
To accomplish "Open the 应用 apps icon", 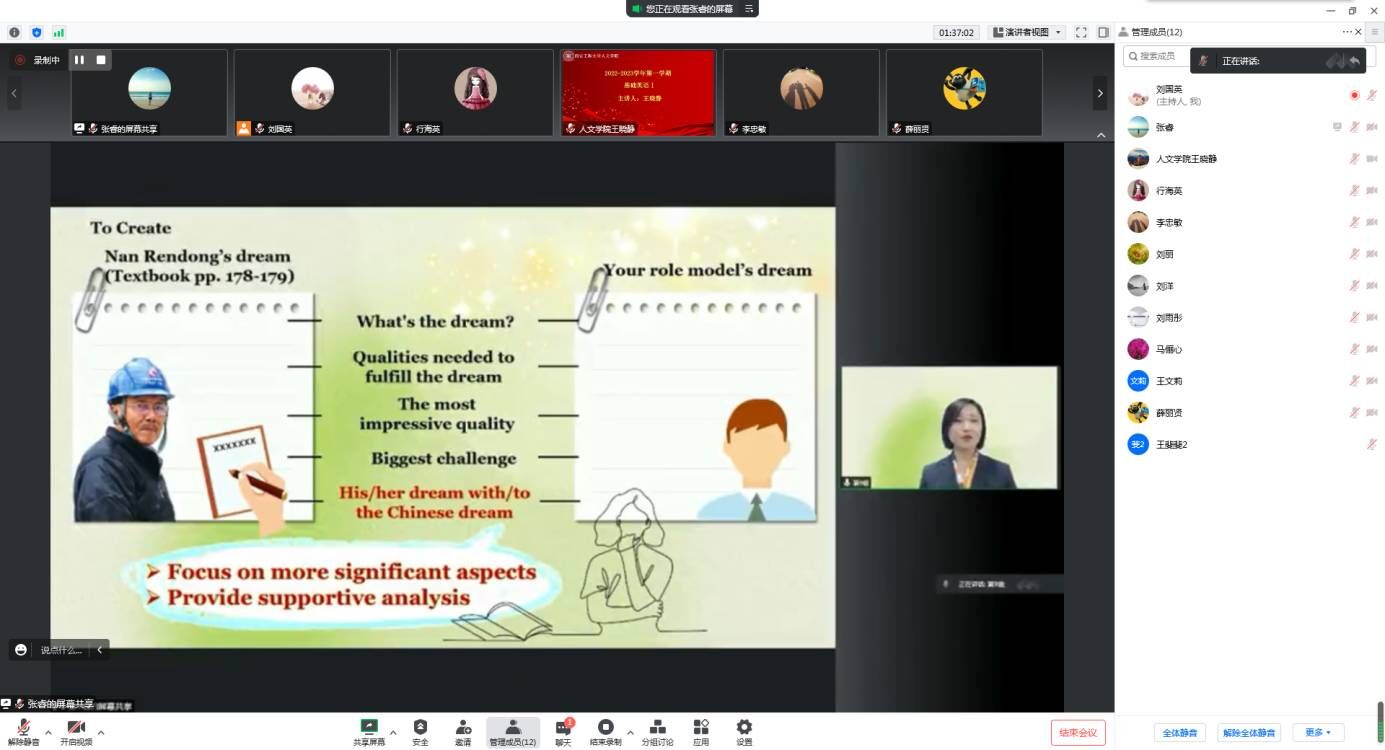I will (701, 731).
